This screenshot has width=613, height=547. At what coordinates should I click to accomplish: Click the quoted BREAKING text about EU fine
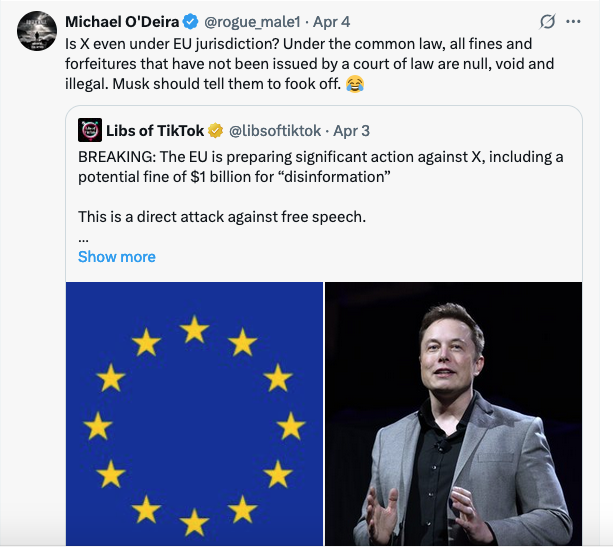(320, 167)
